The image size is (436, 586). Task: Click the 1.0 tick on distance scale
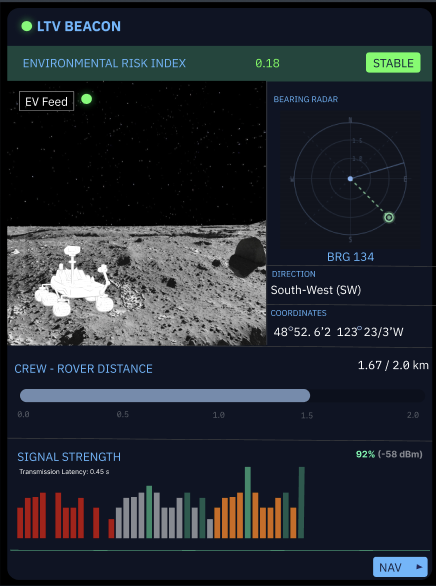(x=219, y=415)
